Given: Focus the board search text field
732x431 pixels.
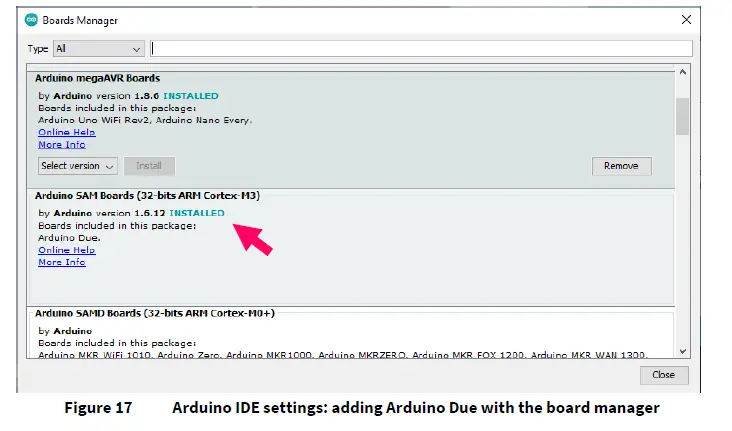Looking at the screenshot, I should point(421,49).
